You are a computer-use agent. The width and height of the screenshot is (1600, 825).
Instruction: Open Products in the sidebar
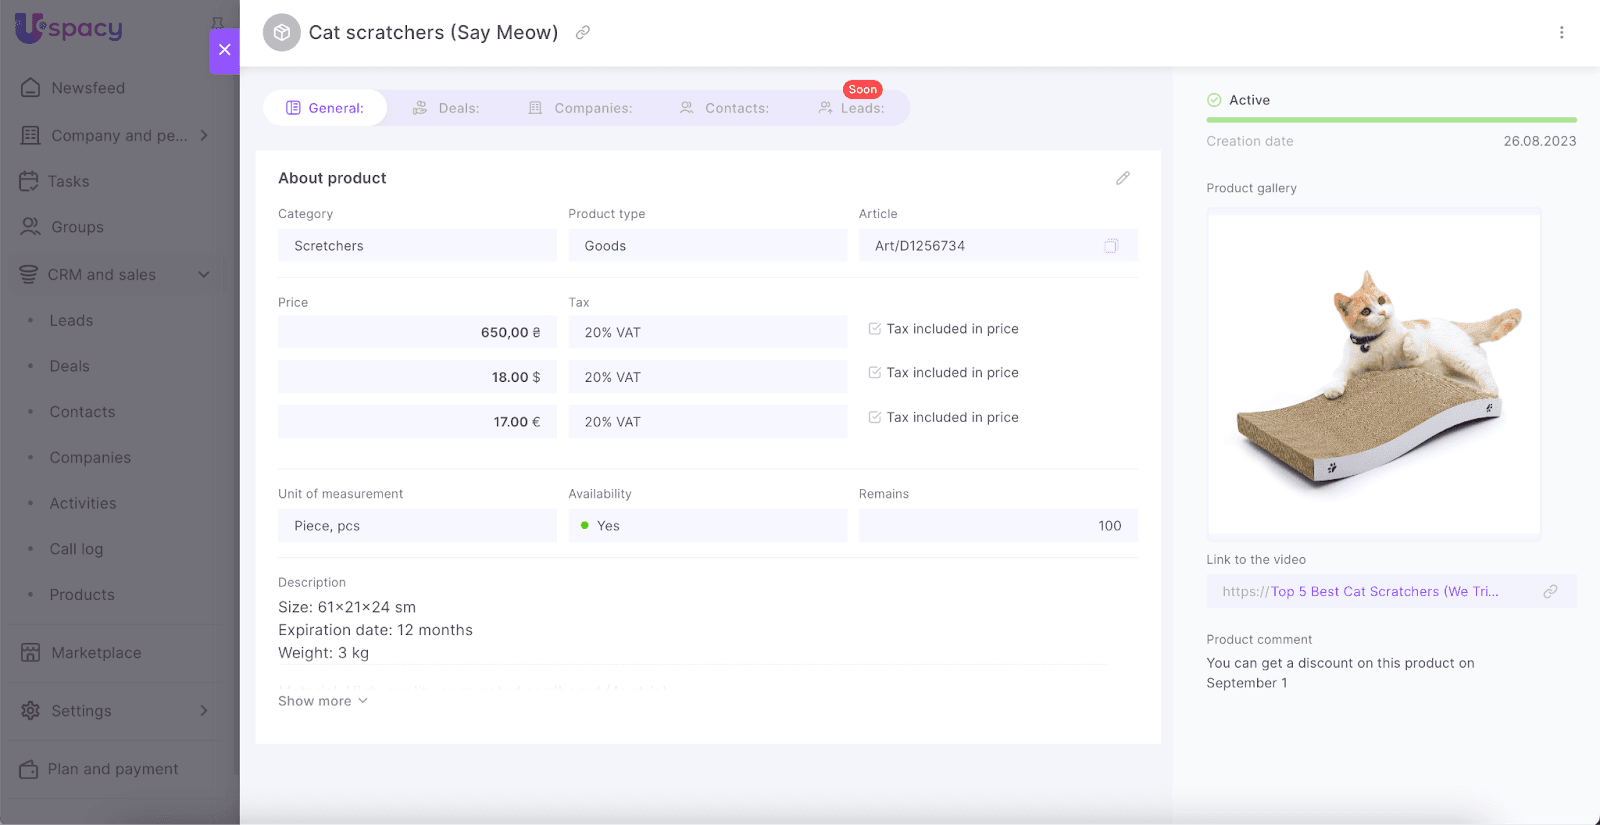click(x=82, y=595)
